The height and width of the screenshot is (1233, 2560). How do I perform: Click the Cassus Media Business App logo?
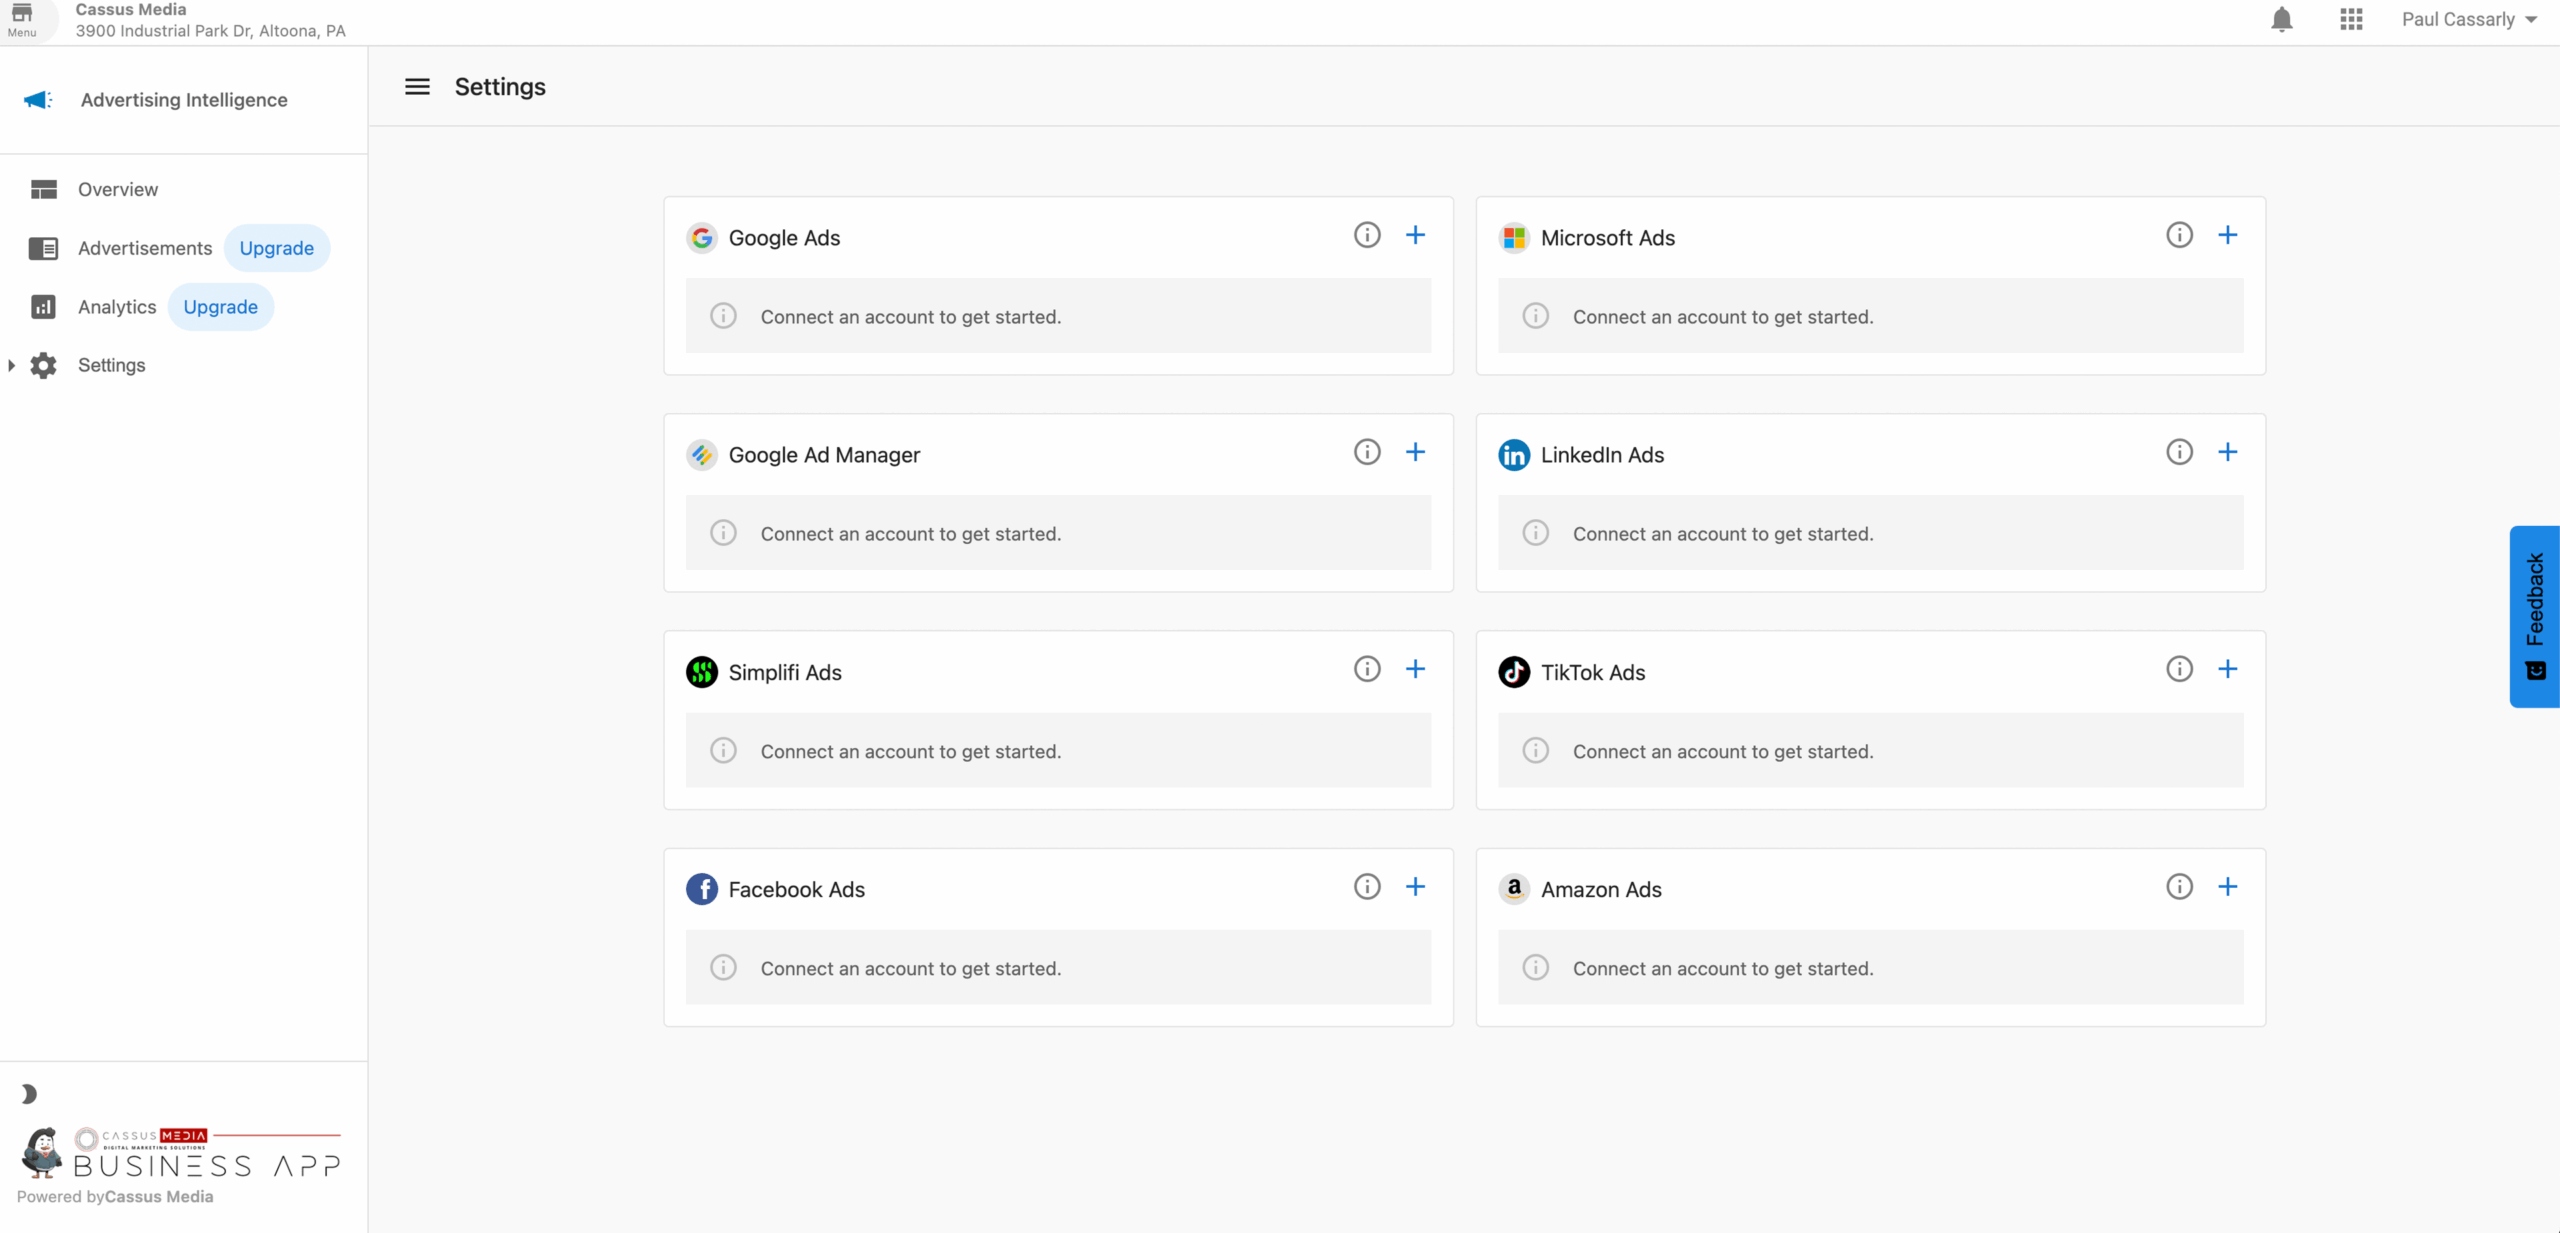pos(181,1153)
